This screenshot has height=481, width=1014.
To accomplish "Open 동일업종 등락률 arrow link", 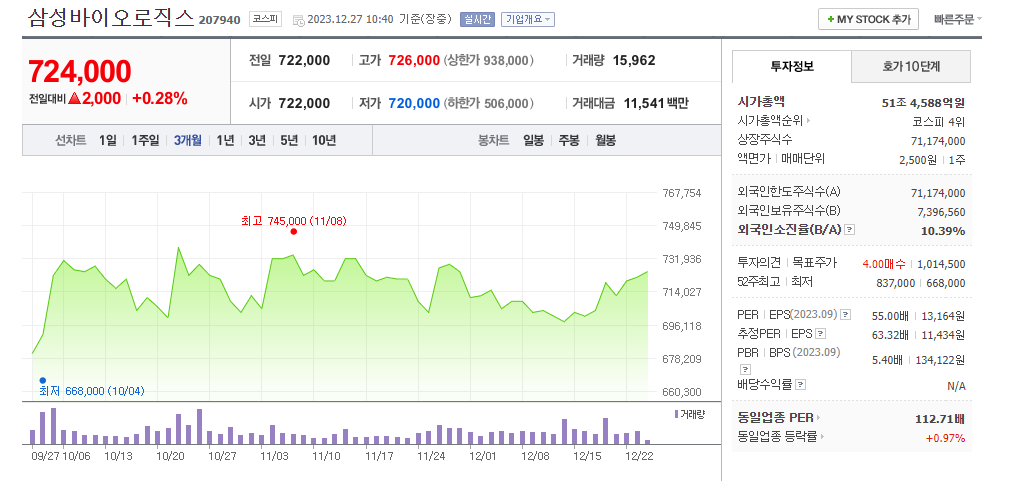I will pyautogui.click(x=781, y=436).
